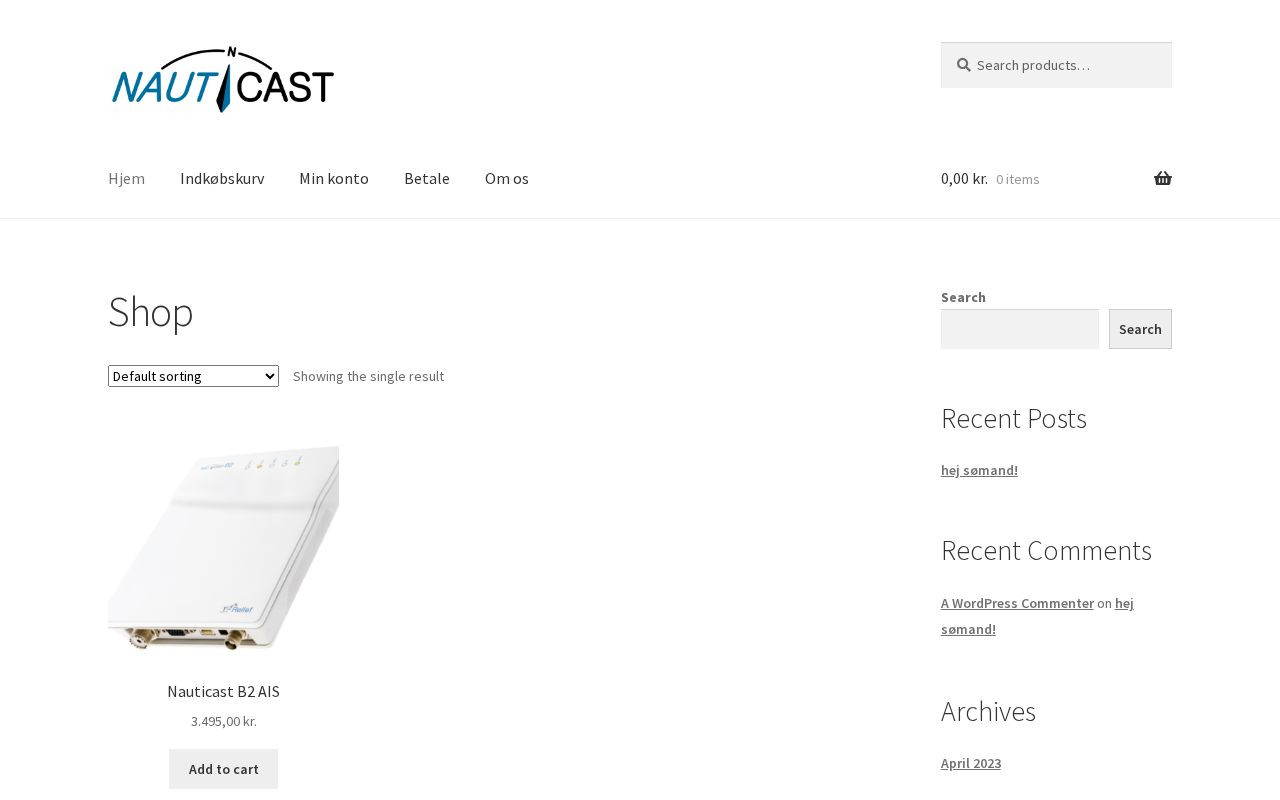Select the '0 items' cart count
The image size is (1280, 800).
[x=1018, y=179]
